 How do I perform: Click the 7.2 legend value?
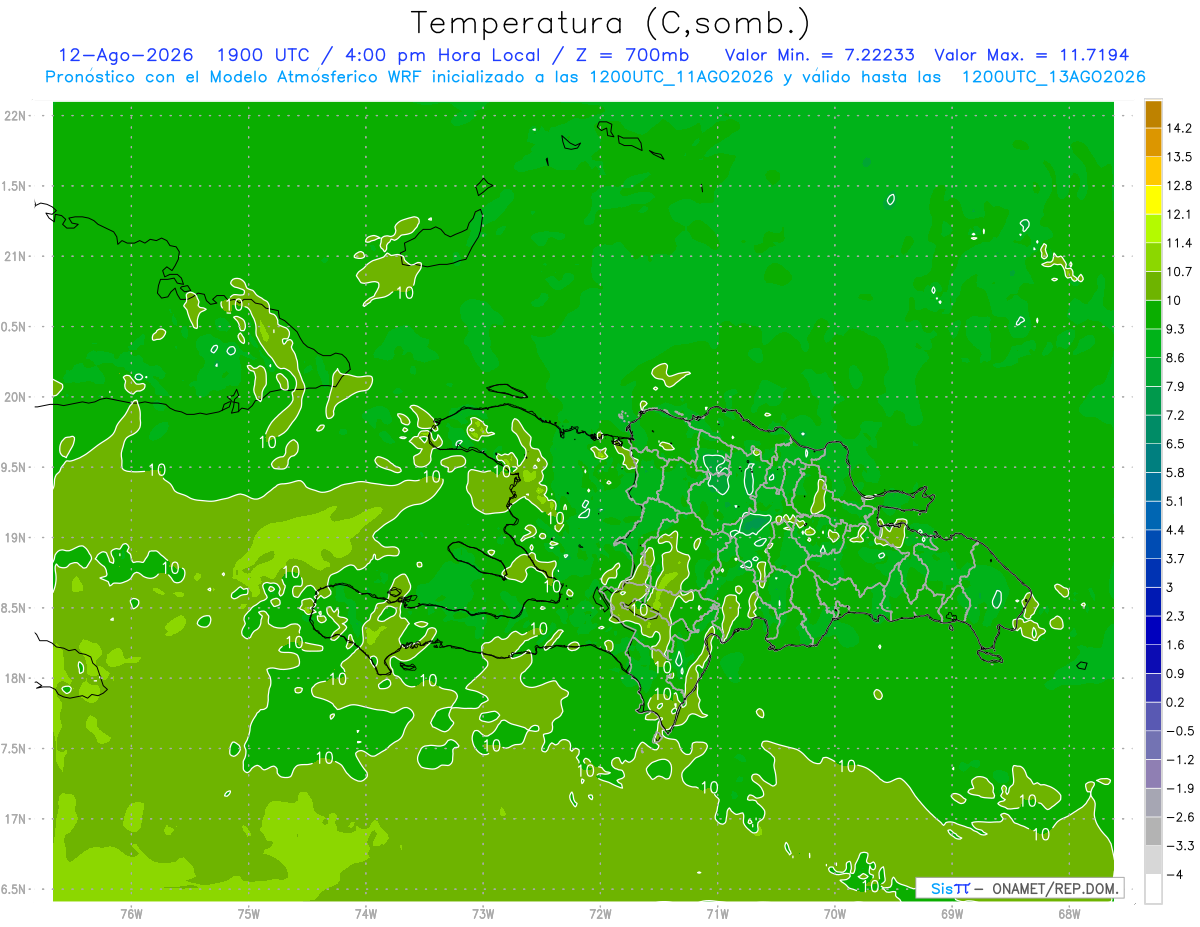[x=1176, y=415]
